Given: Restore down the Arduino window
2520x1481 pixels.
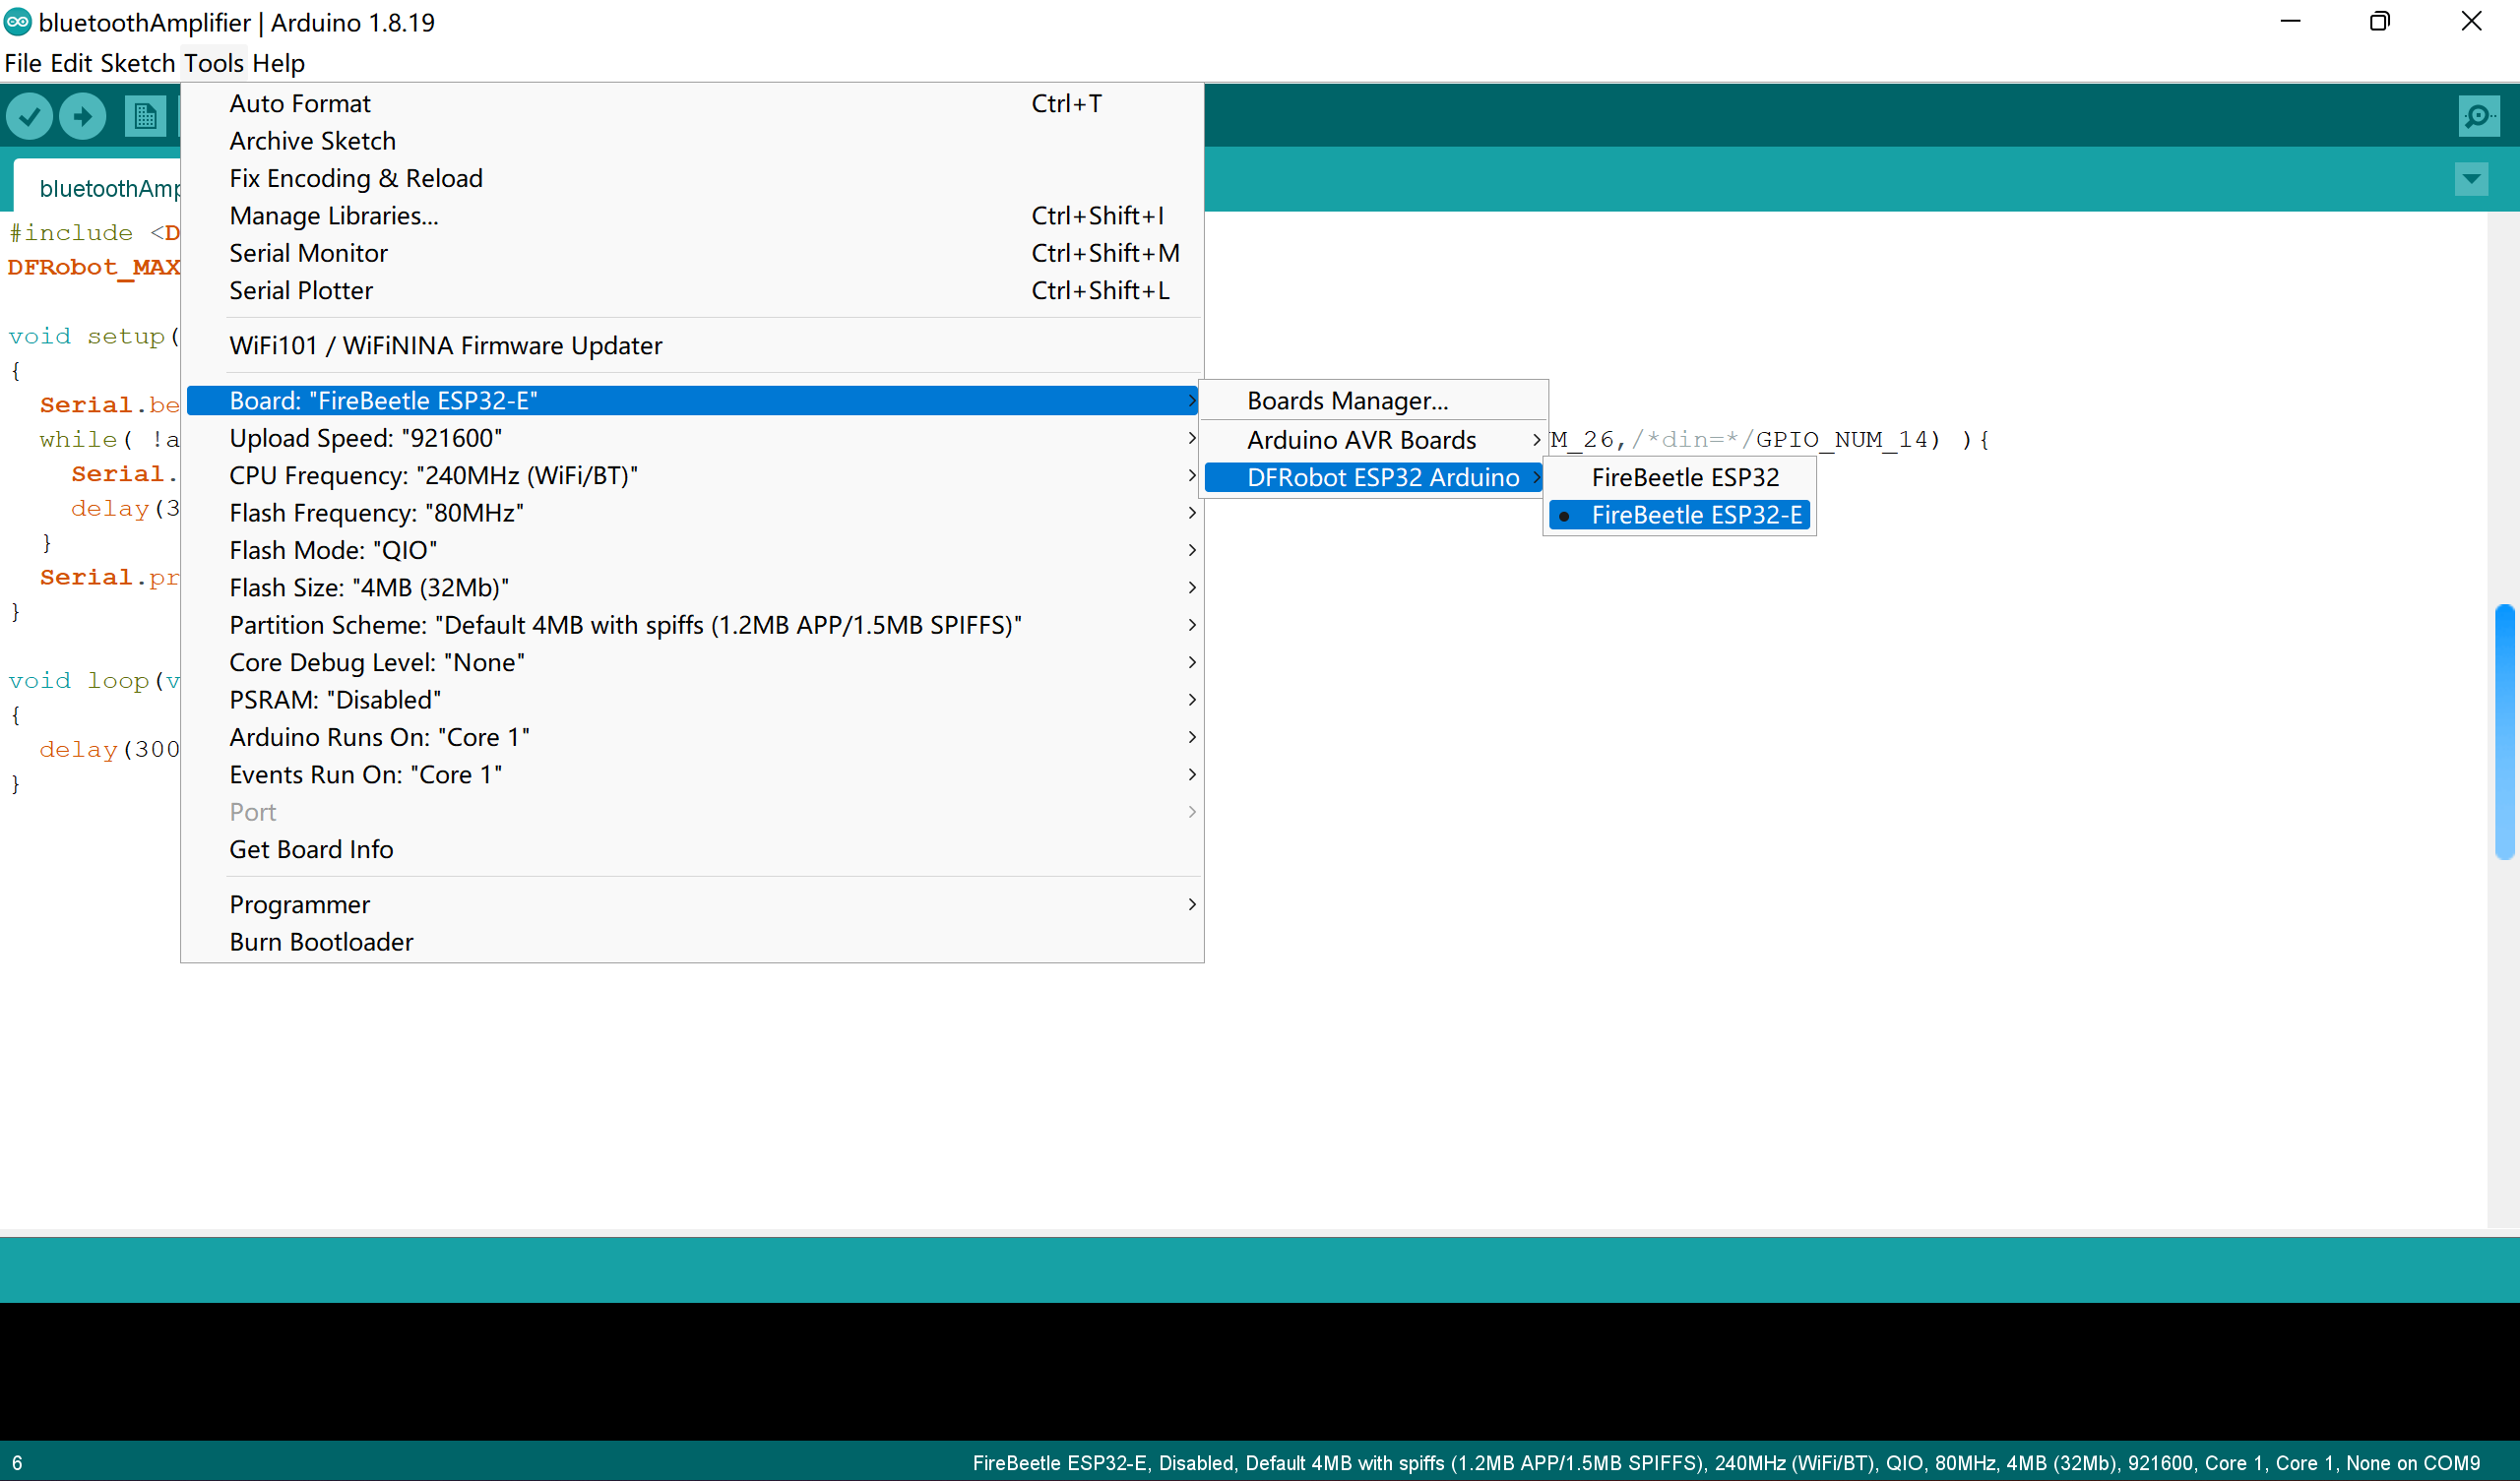Looking at the screenshot, I should pyautogui.click(x=2380, y=21).
